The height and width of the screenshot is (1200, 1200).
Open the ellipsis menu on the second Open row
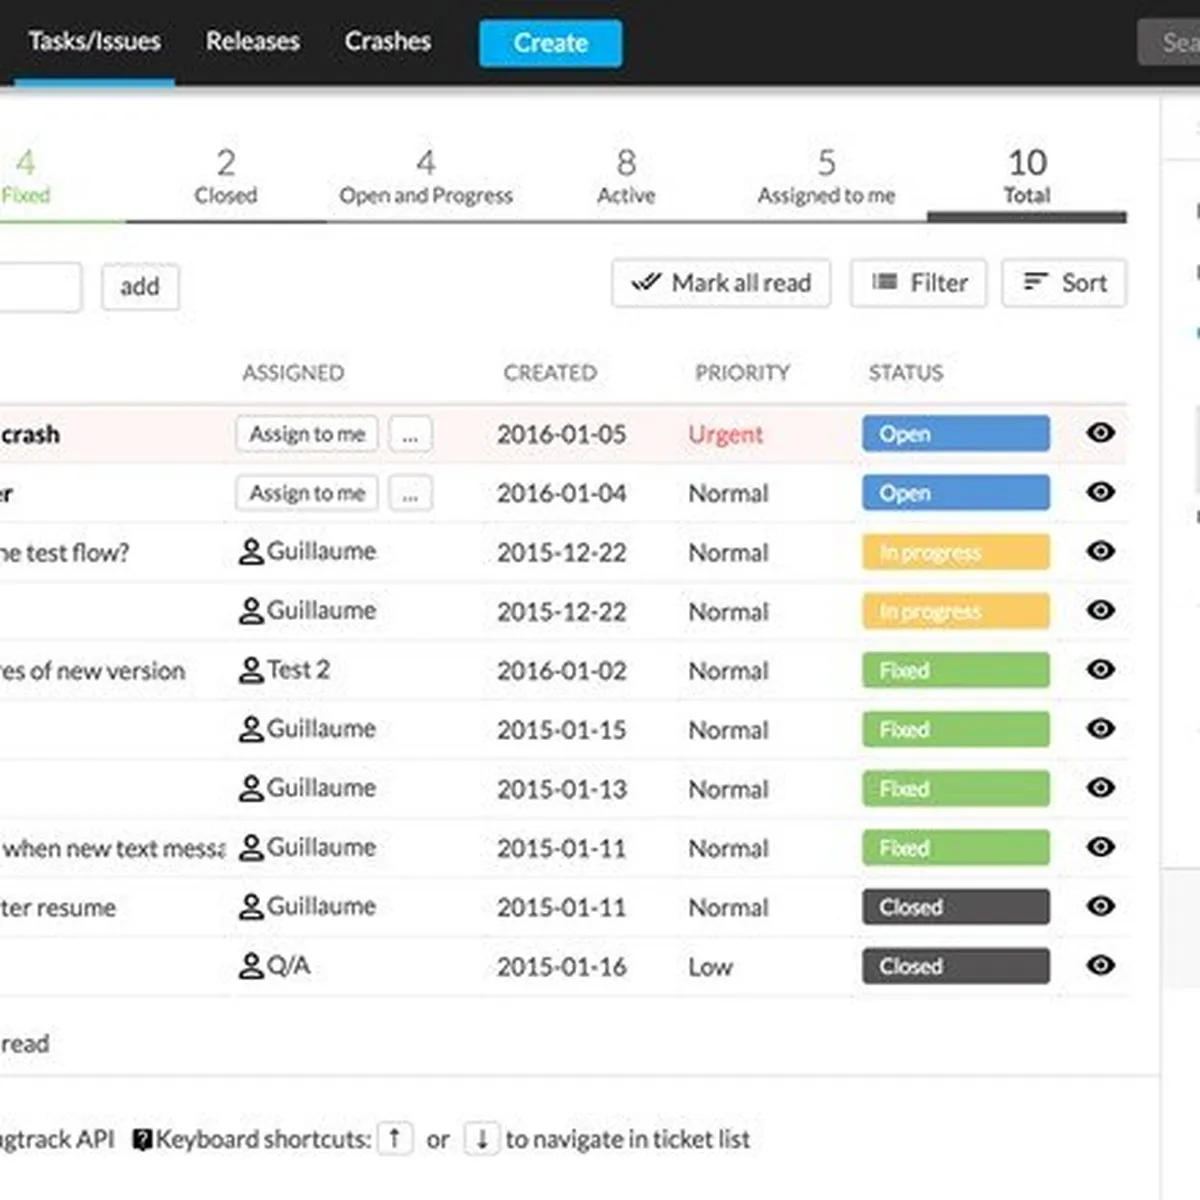pyautogui.click(x=410, y=492)
